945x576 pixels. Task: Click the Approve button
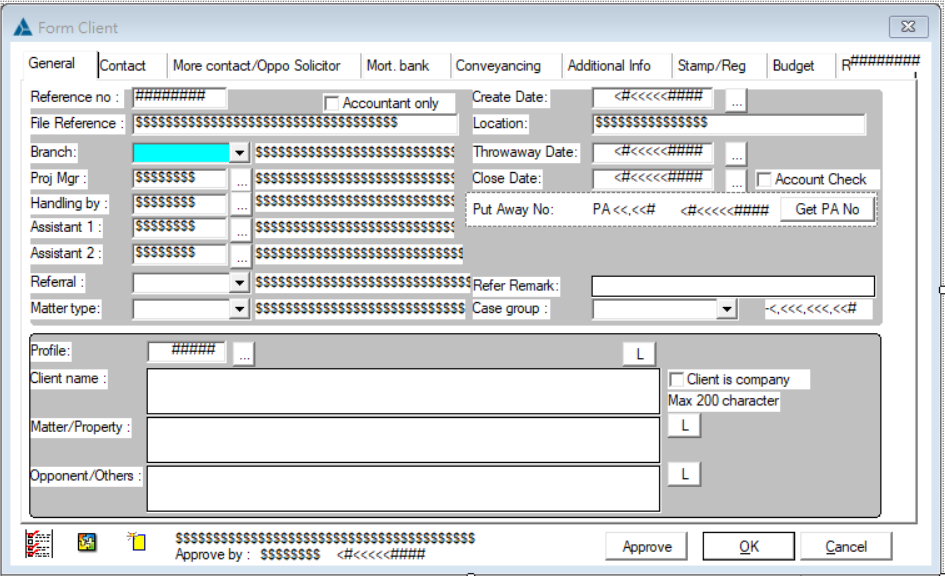(x=645, y=546)
